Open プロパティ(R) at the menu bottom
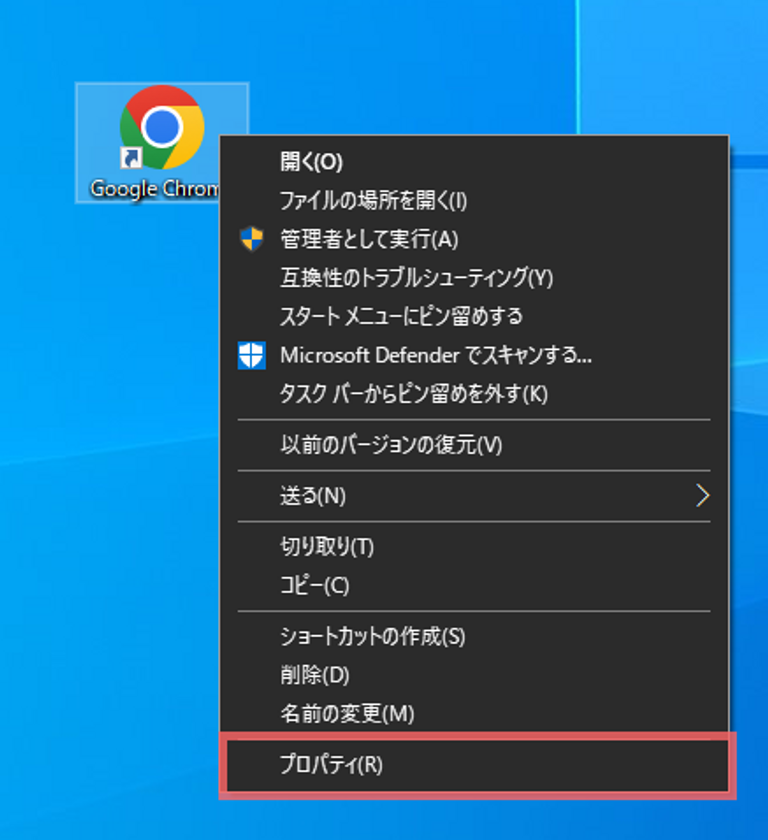This screenshot has height=840, width=768. 477,765
